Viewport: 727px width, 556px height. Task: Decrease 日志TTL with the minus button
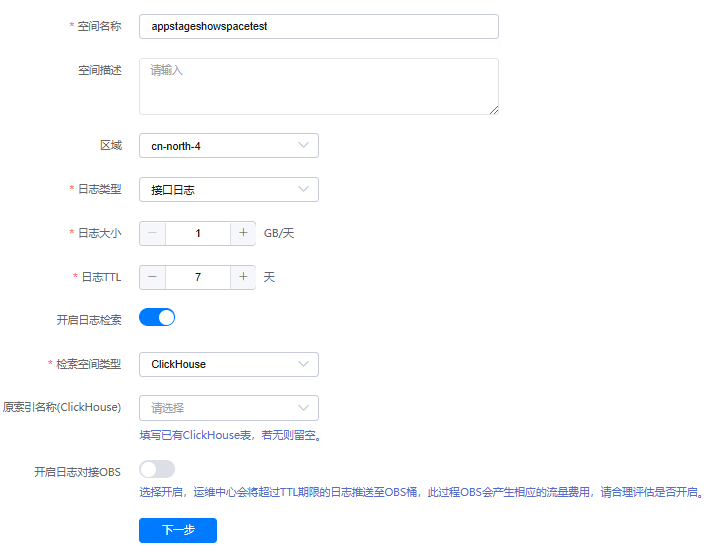[x=152, y=277]
